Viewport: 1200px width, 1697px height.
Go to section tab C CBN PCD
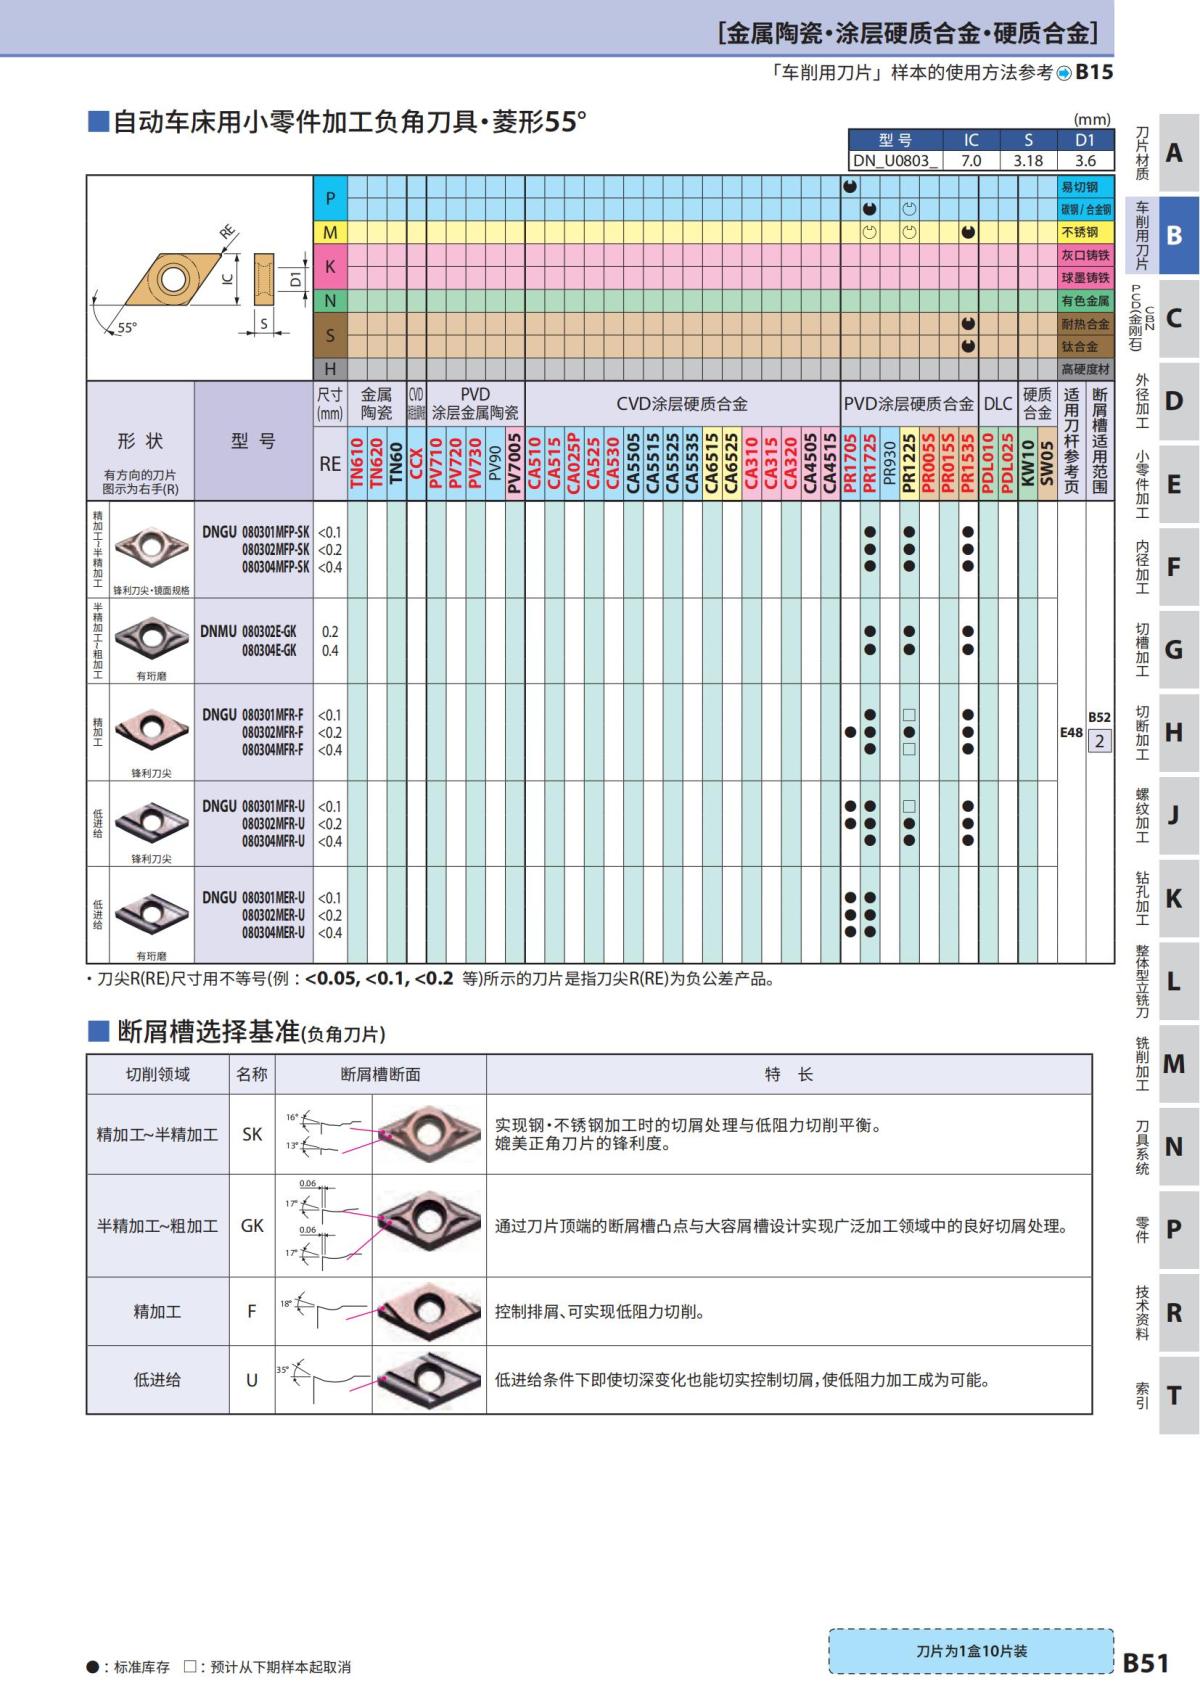coord(1164,319)
